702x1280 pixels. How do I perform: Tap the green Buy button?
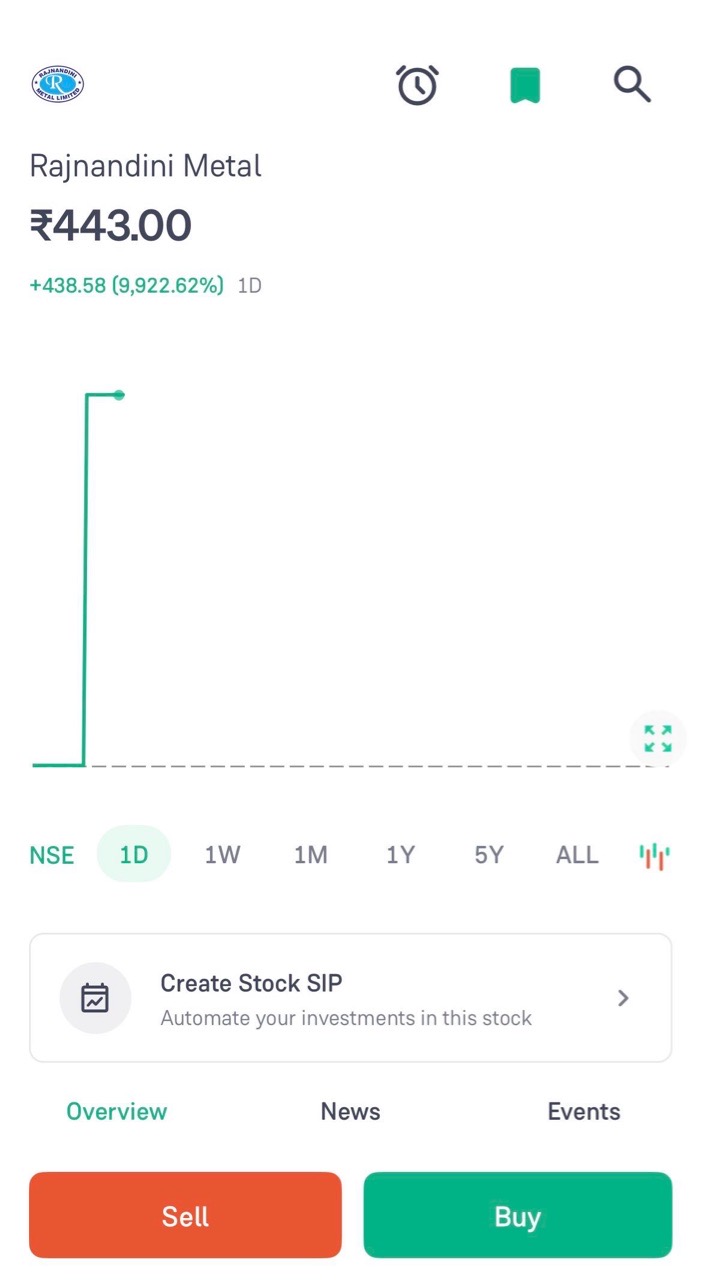pos(517,1215)
